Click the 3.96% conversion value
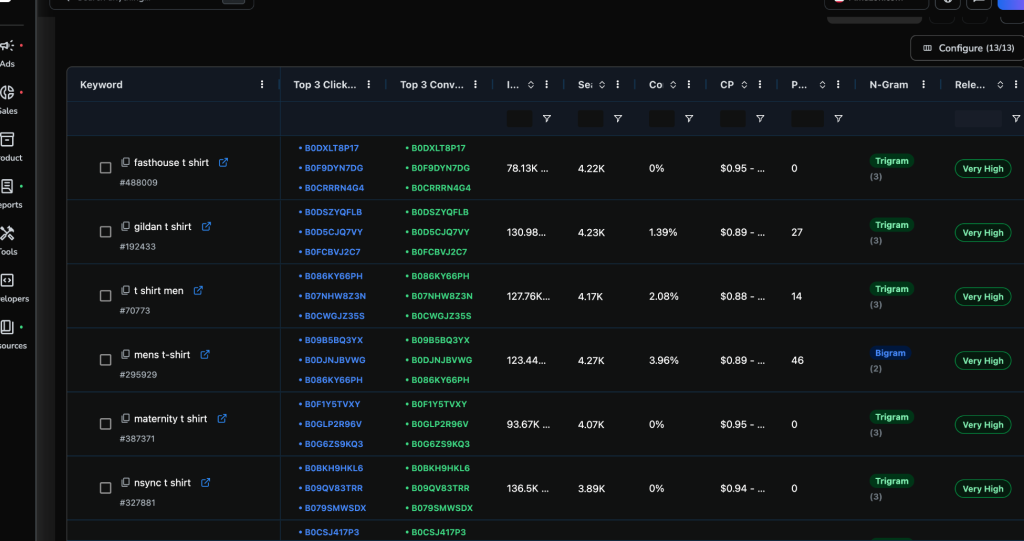Screen dimensions: 1024x541 [664, 360]
